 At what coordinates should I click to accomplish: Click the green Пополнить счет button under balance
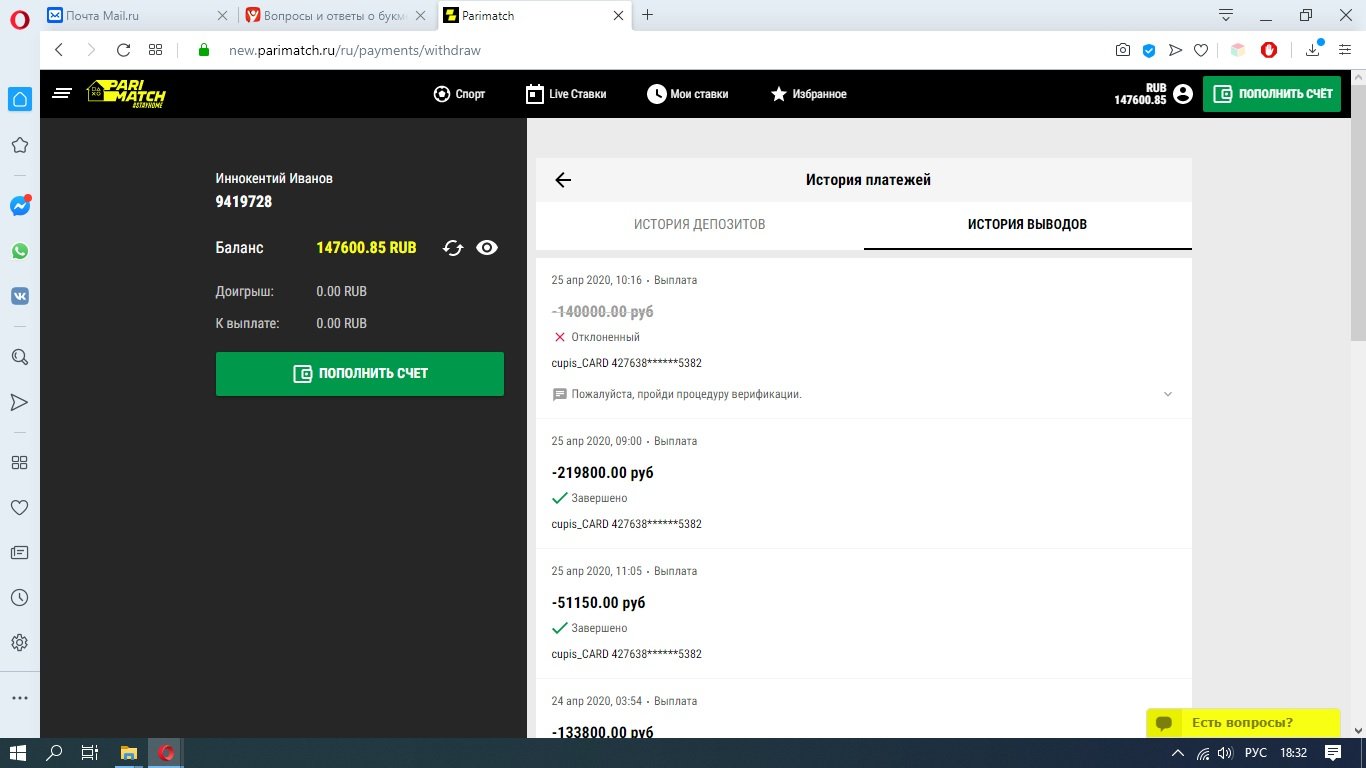(360, 373)
